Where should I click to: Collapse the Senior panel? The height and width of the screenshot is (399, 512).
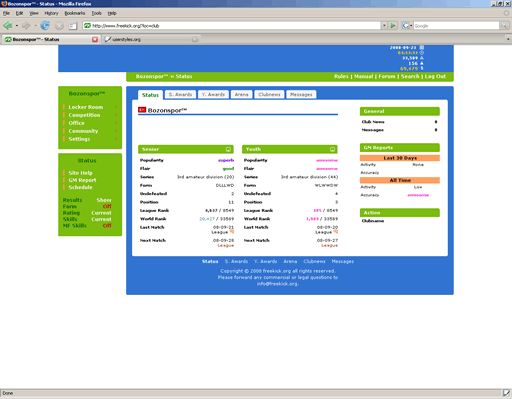228,149
